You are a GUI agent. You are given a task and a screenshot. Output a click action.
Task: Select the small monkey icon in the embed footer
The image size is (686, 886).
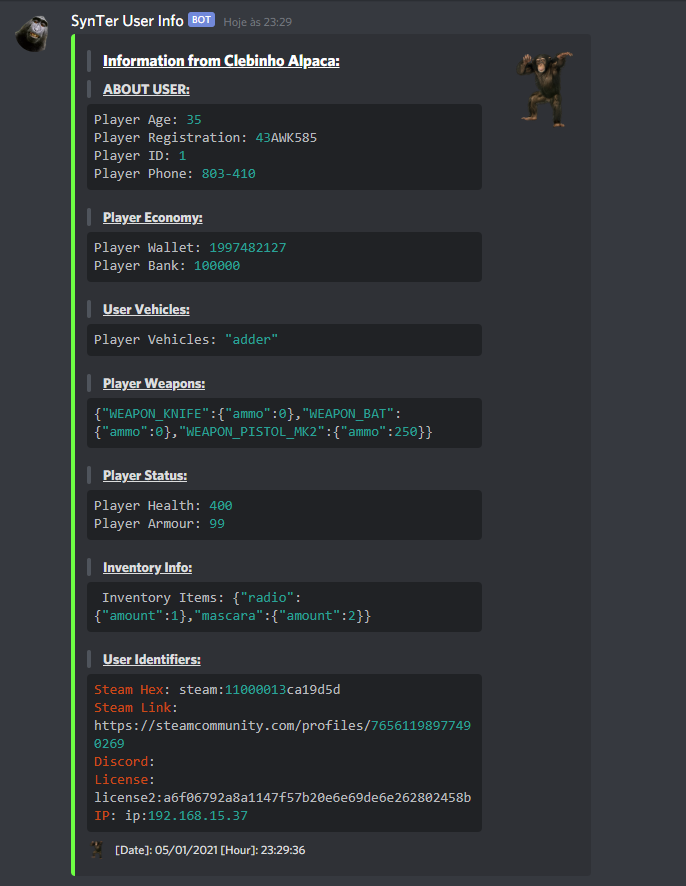(97, 849)
